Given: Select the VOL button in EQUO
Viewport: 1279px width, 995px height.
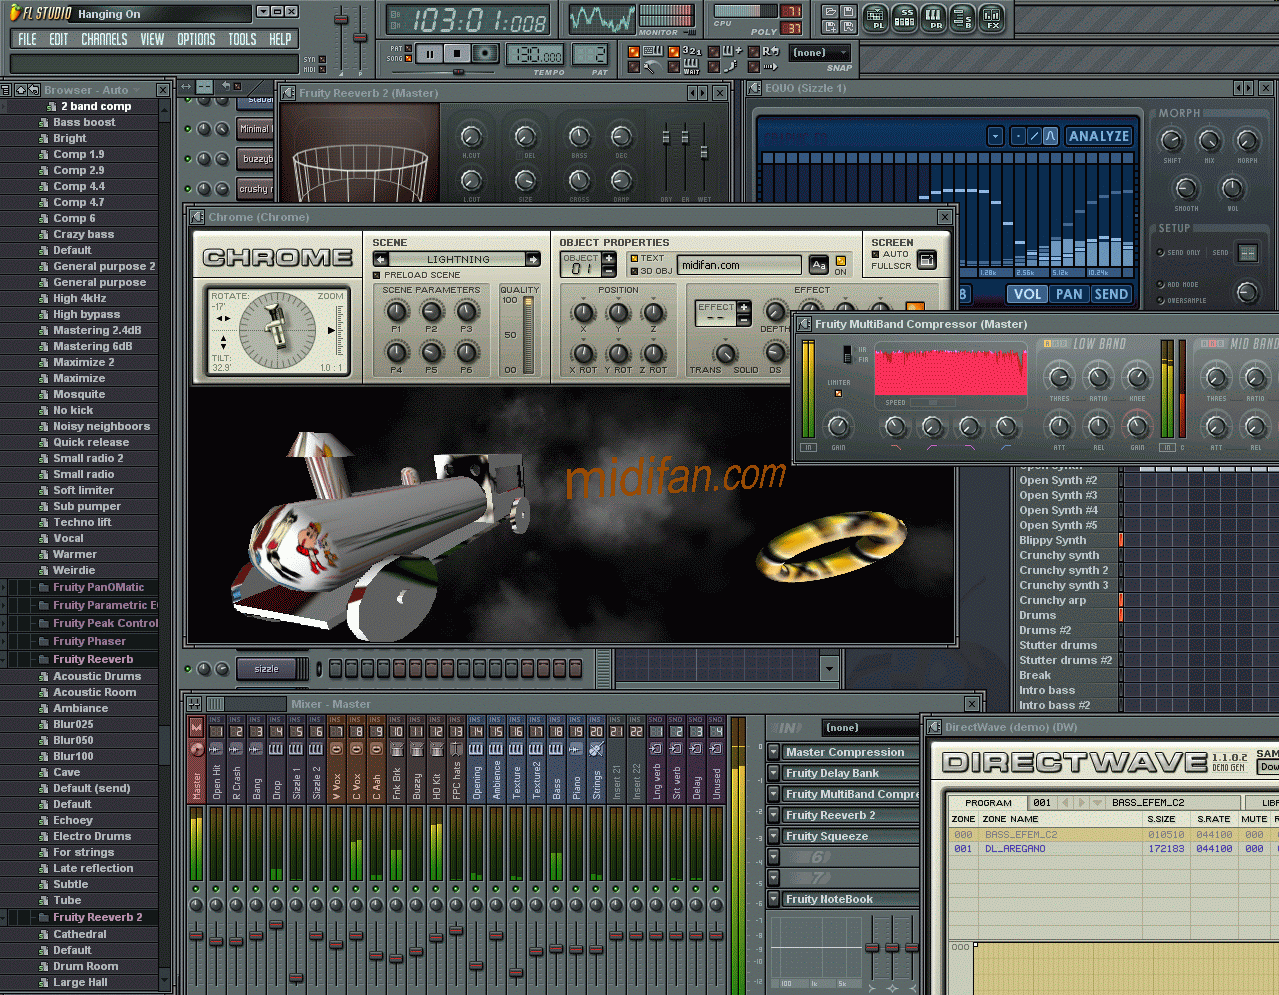Looking at the screenshot, I should pyautogui.click(x=1027, y=294).
